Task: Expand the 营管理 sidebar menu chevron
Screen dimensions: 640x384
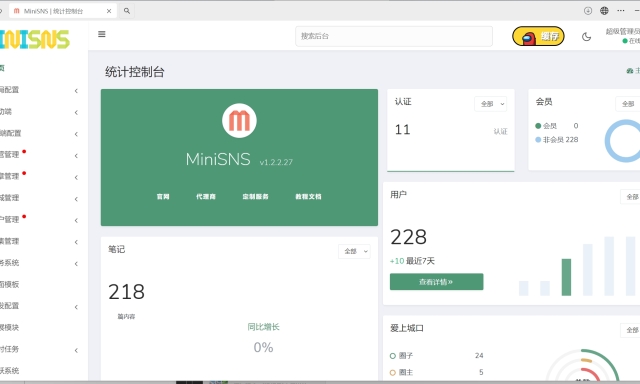Action: point(76,155)
